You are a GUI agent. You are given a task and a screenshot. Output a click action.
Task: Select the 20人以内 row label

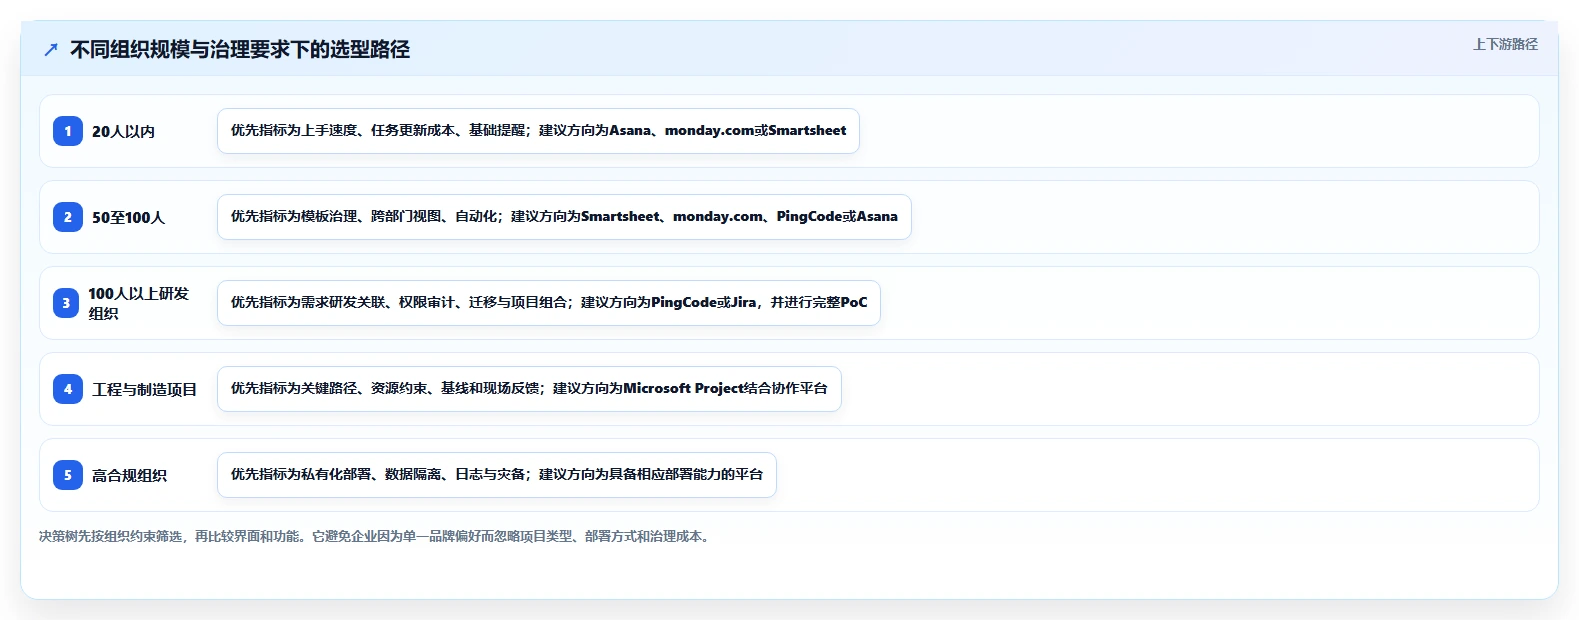click(123, 131)
